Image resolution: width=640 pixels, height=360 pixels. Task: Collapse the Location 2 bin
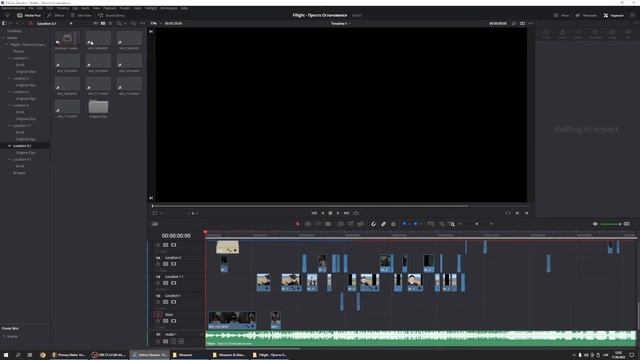10,78
